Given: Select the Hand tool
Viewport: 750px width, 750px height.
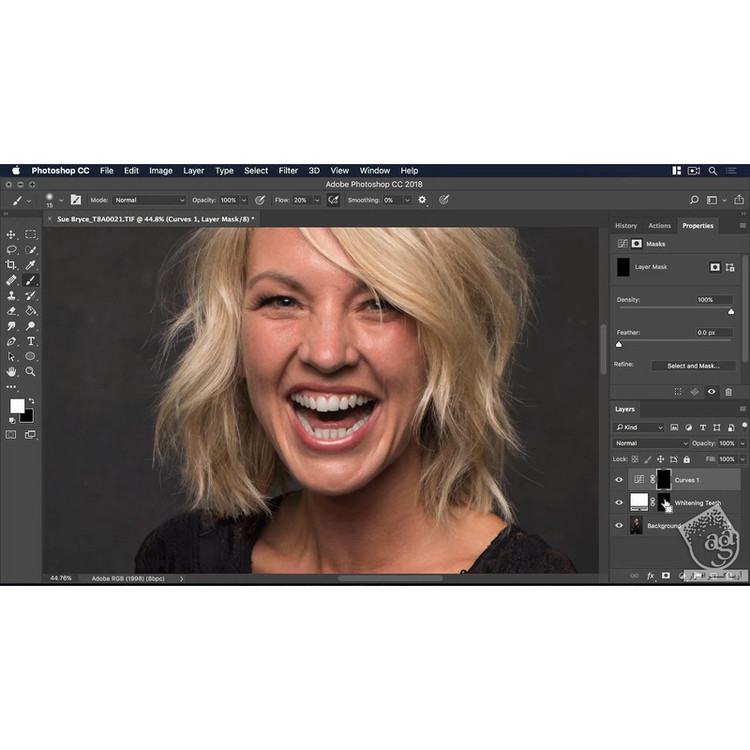Looking at the screenshot, I should 12,371.
